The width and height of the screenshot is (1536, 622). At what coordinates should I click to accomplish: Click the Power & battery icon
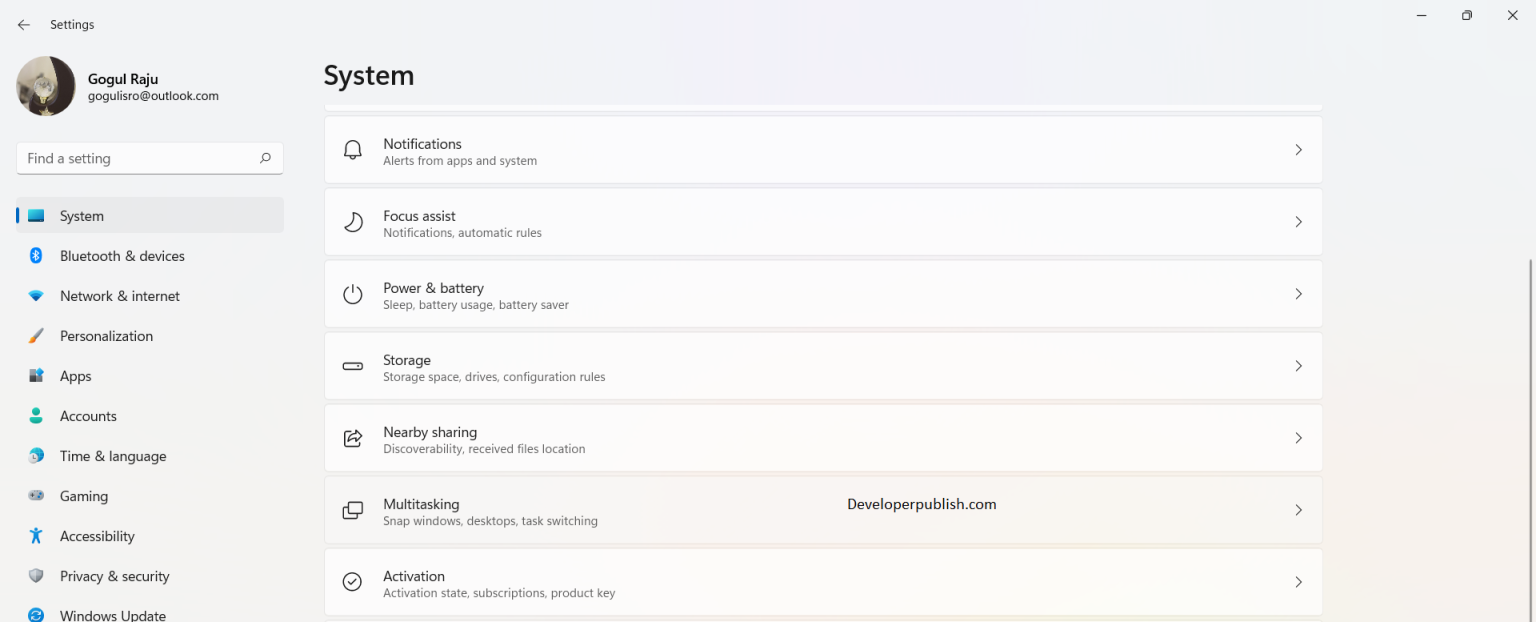tap(352, 294)
